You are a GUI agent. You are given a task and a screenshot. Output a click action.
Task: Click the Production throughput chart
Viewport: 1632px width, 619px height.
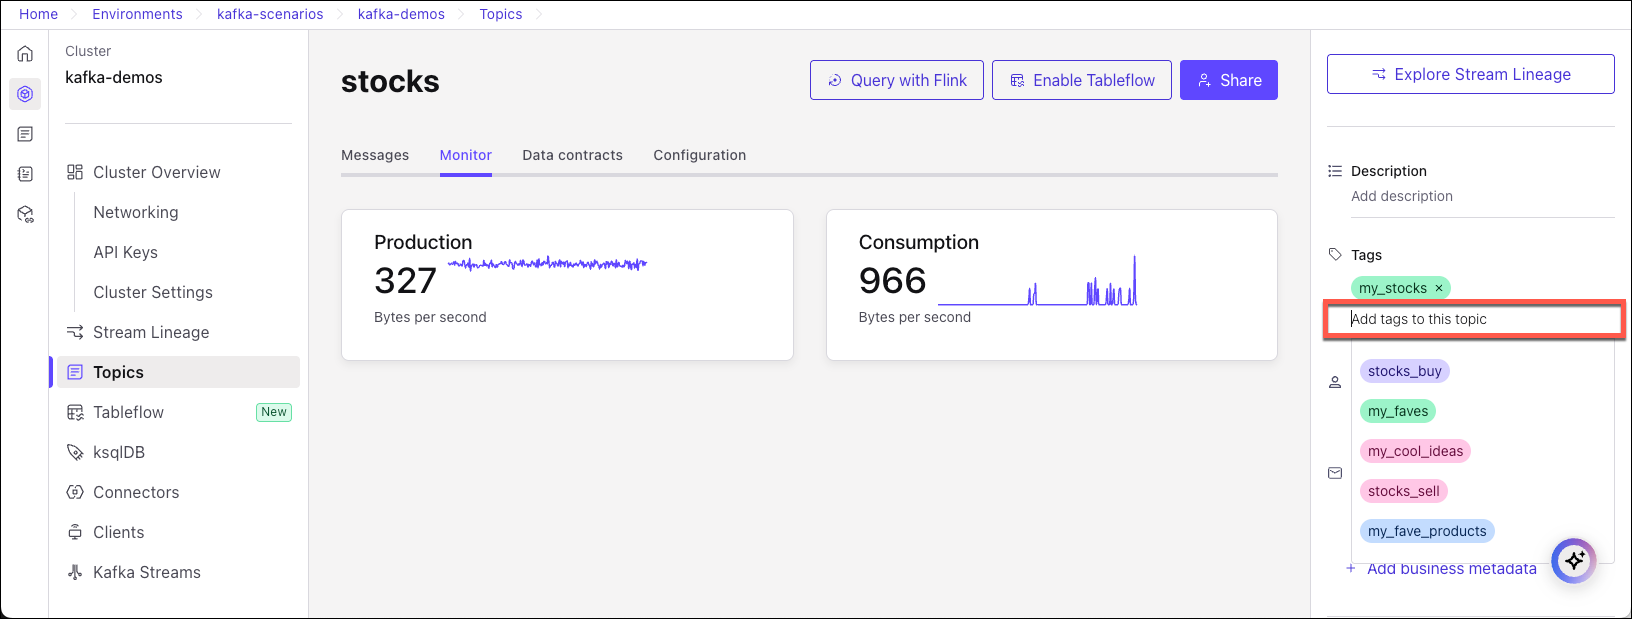(548, 264)
